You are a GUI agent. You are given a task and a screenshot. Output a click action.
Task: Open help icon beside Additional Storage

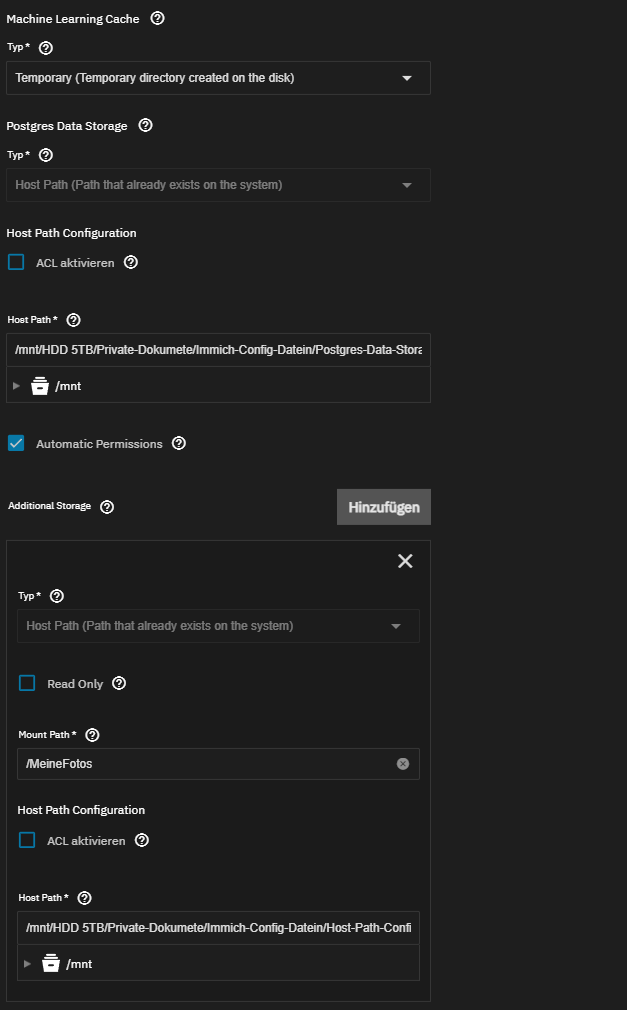107,507
